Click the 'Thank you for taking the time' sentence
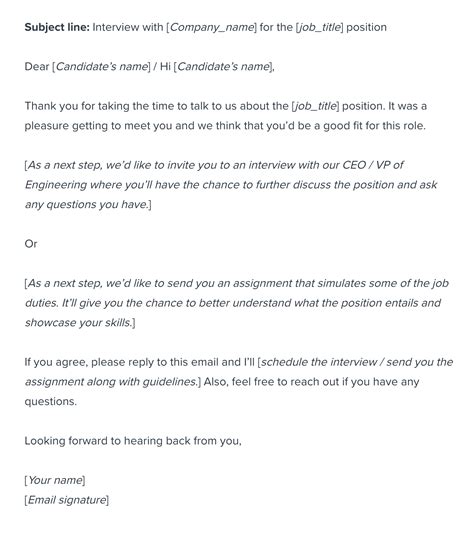Viewport: 474px width, 538px height. point(226,106)
